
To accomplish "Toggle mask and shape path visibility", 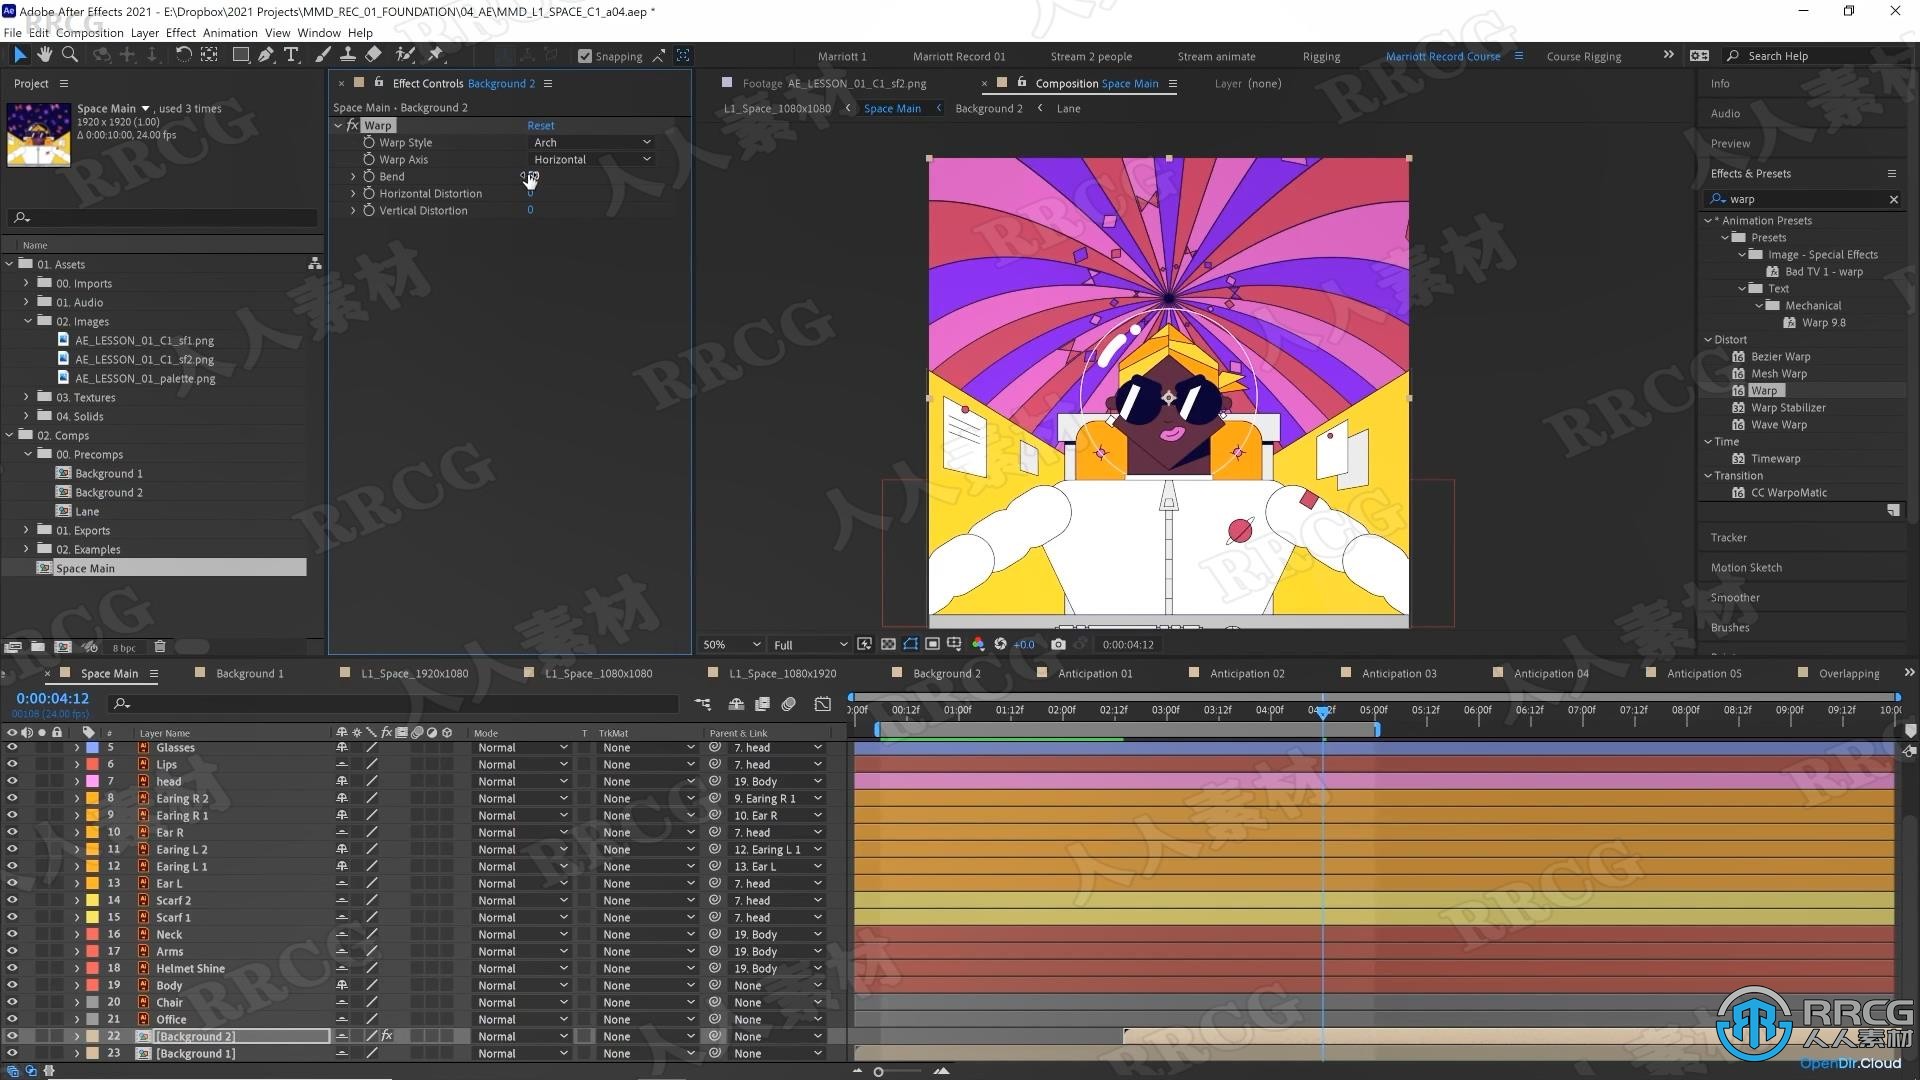I will coord(910,644).
